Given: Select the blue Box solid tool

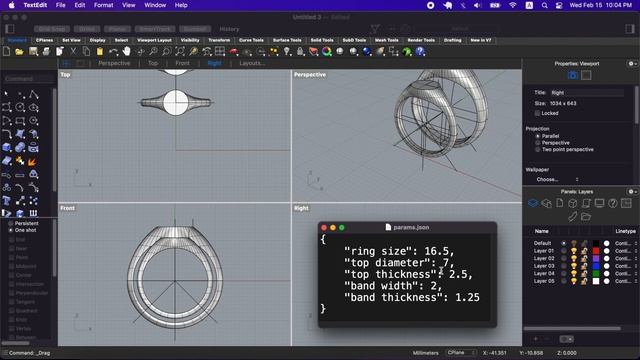Looking at the screenshot, I should [7, 147].
